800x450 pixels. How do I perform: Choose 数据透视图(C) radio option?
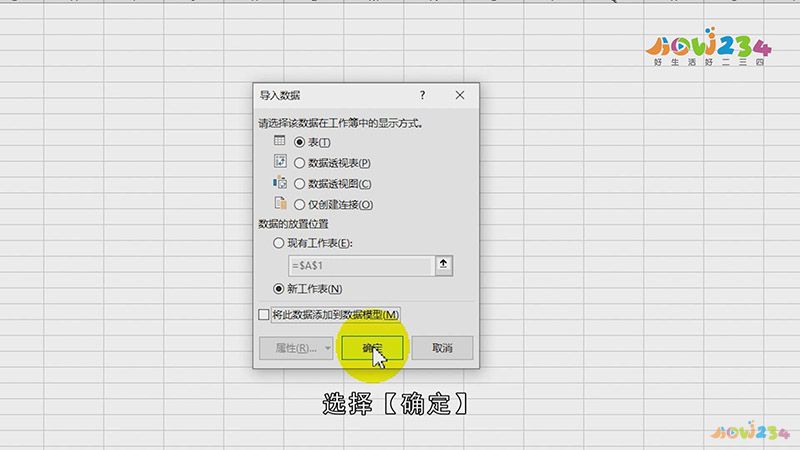(299, 184)
